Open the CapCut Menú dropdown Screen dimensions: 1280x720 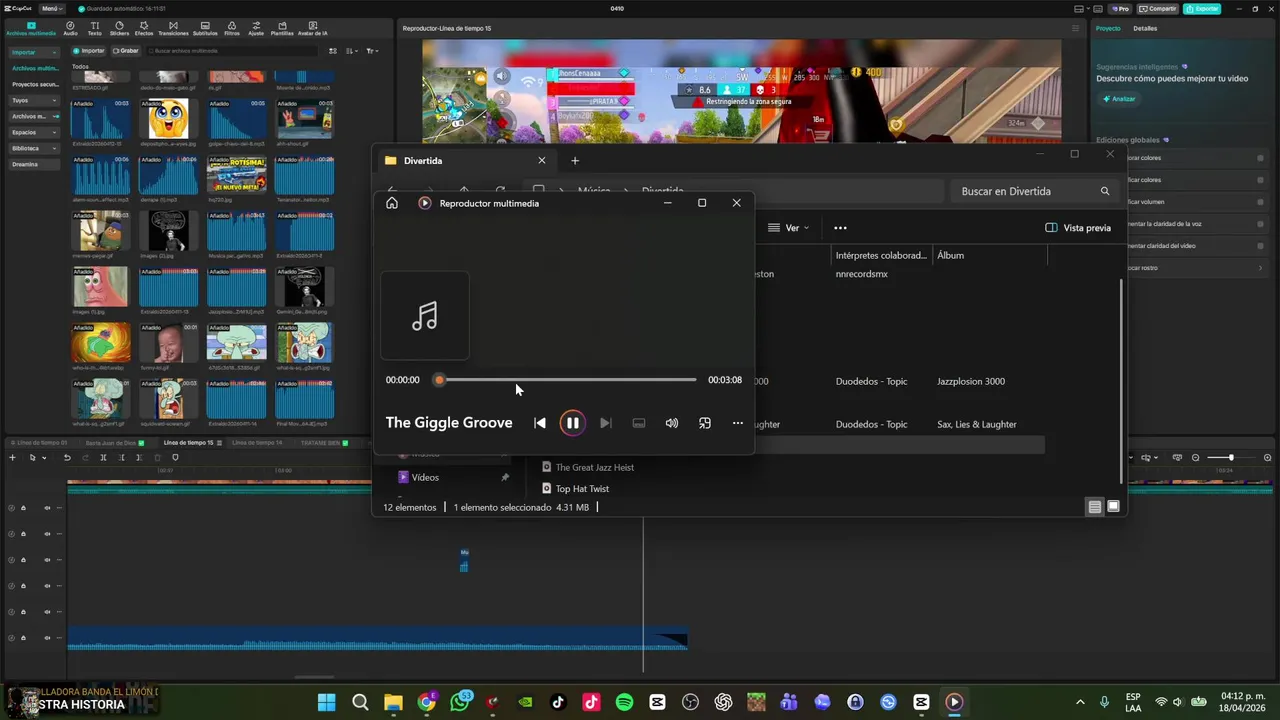(x=52, y=8)
